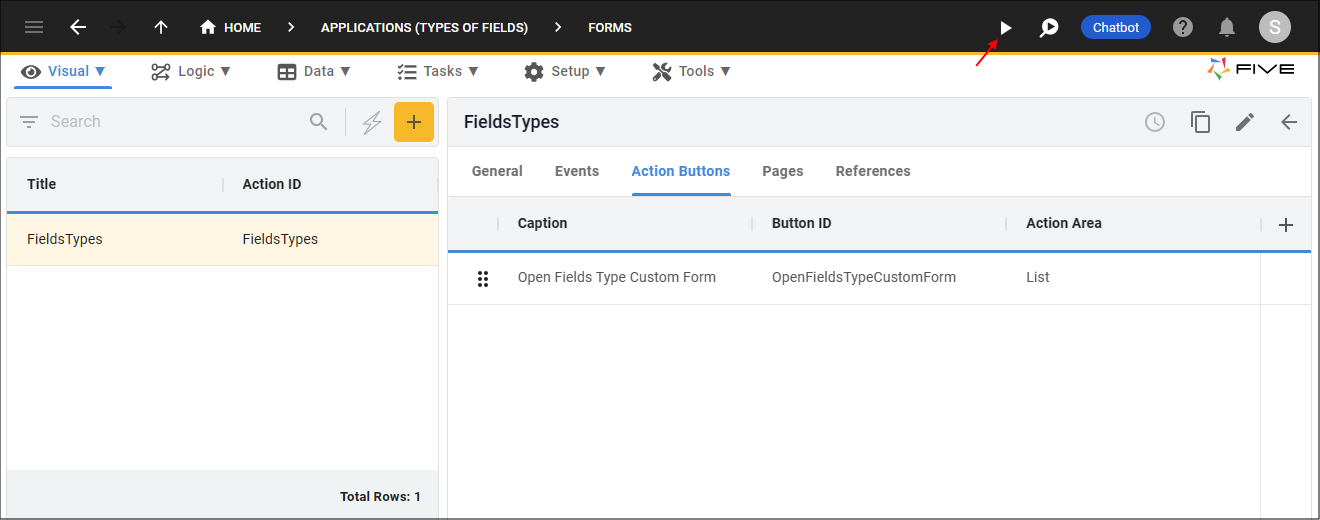This screenshot has width=1320, height=520.
Task: Open the hamburger menu icon
Action: pyautogui.click(x=34, y=28)
